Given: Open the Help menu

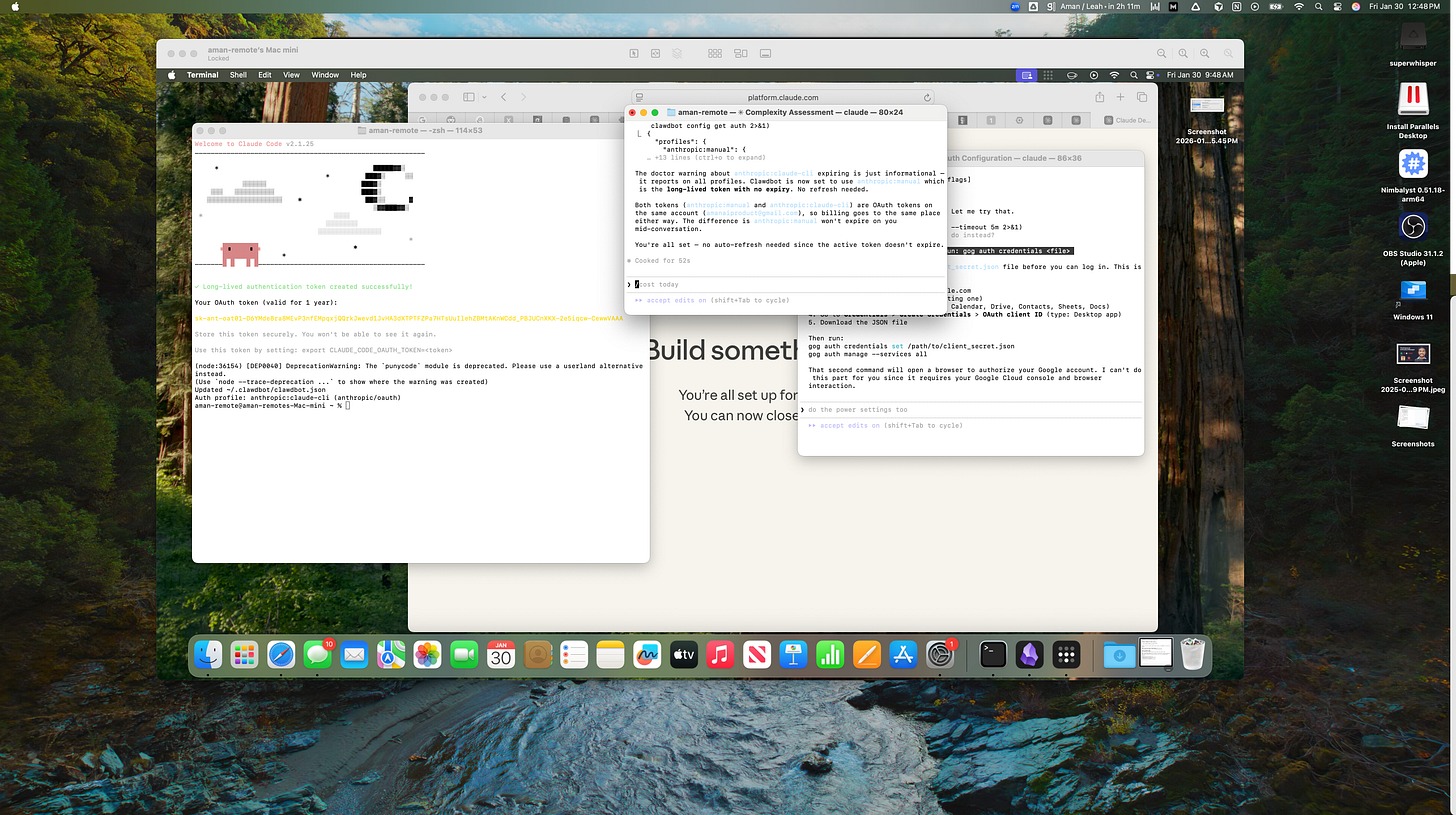Looking at the screenshot, I should point(358,75).
